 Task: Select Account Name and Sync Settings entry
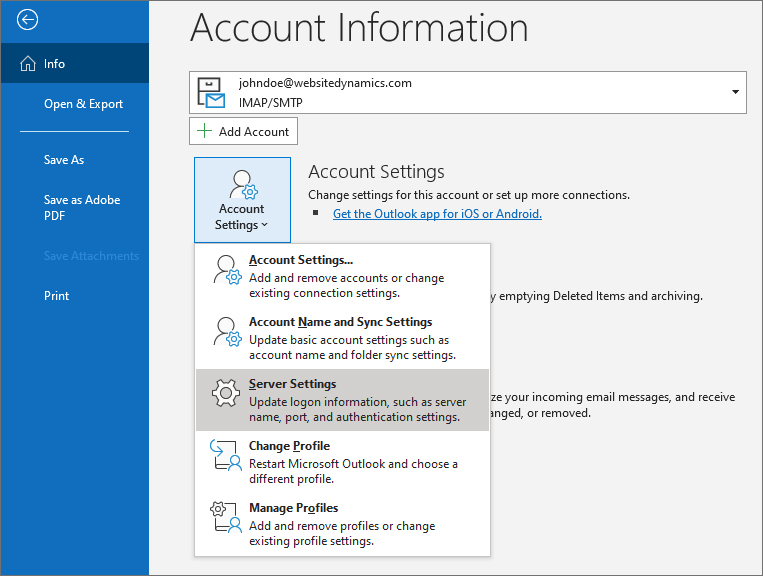(342, 338)
